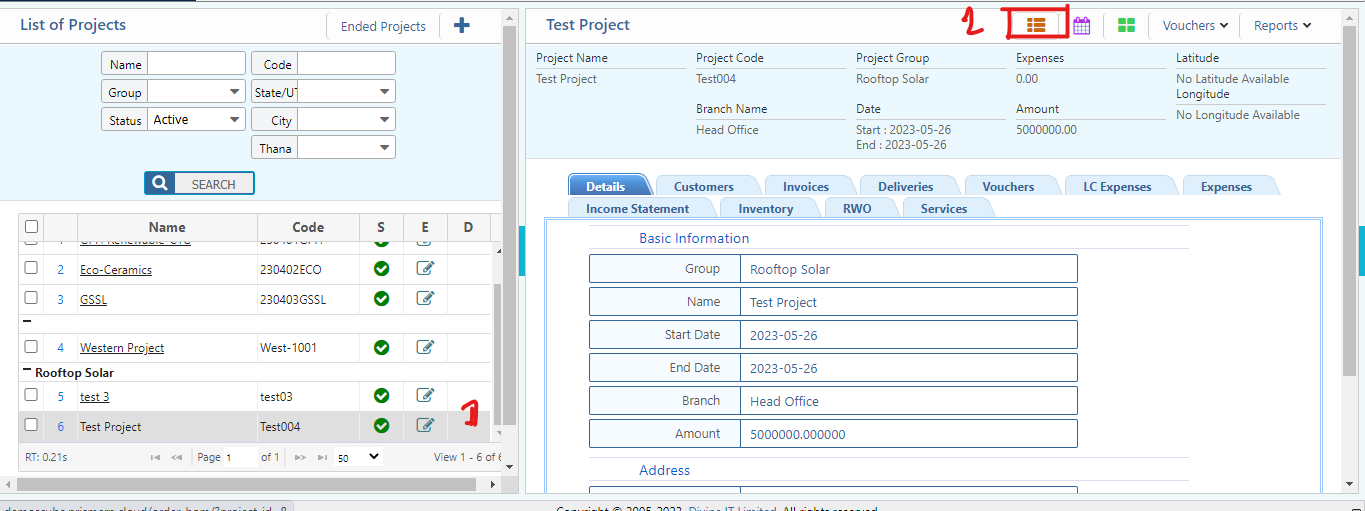The image size is (1365, 511).
Task: Open the RWO tab
Action: [857, 208]
